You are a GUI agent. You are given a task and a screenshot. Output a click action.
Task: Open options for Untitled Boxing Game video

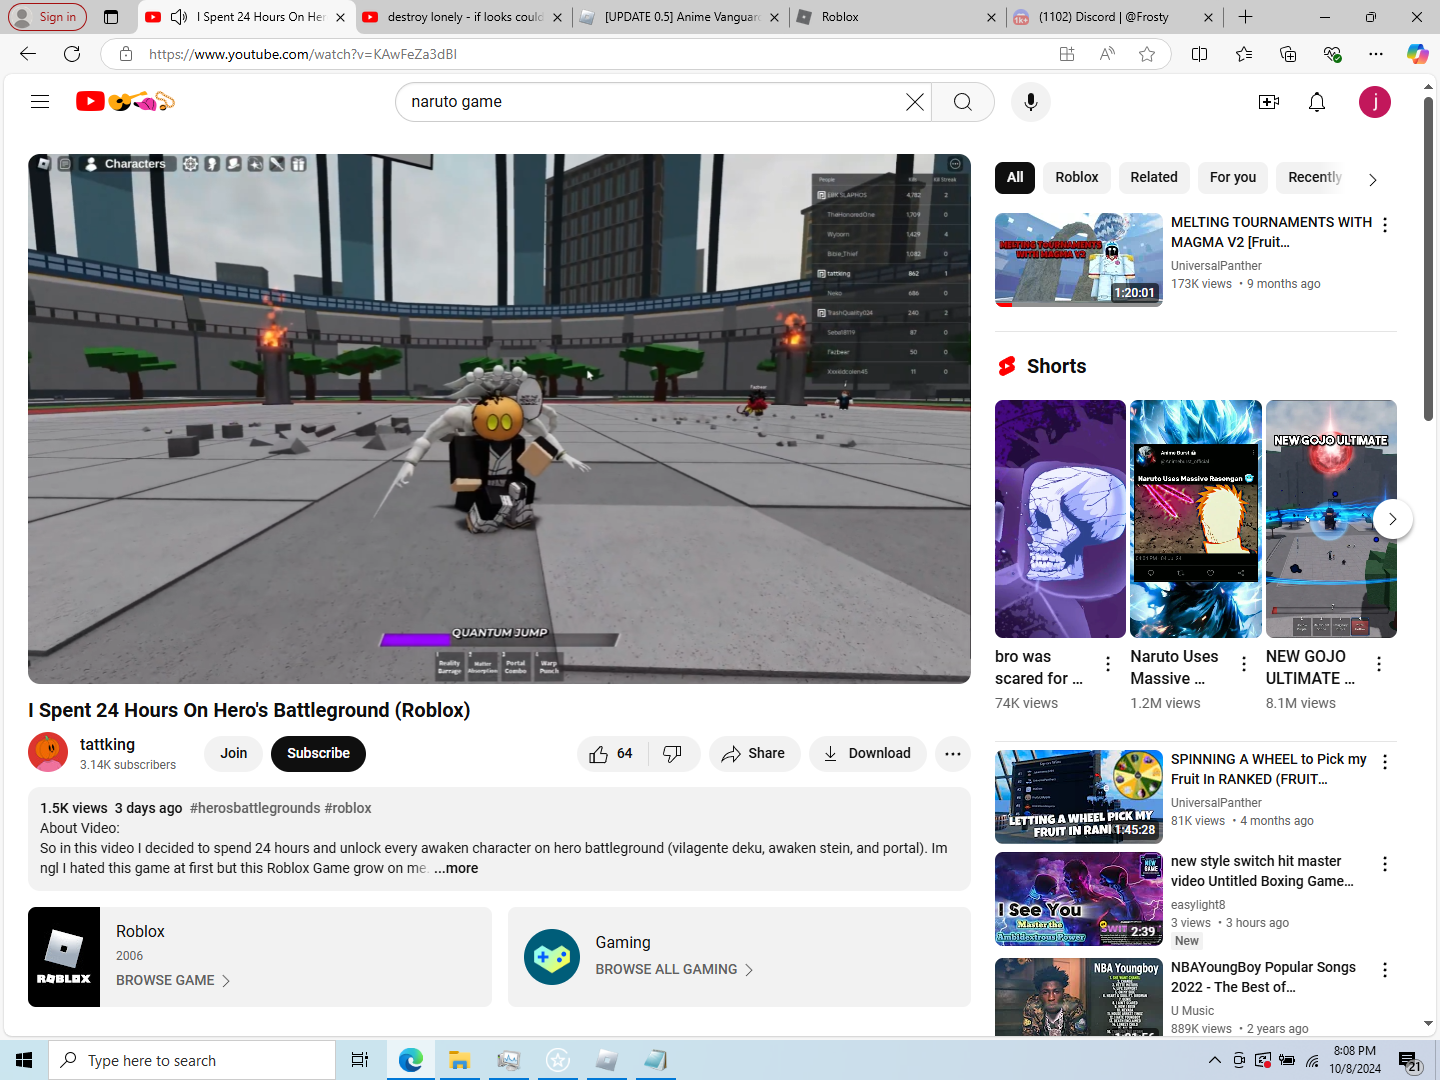[1385, 865]
